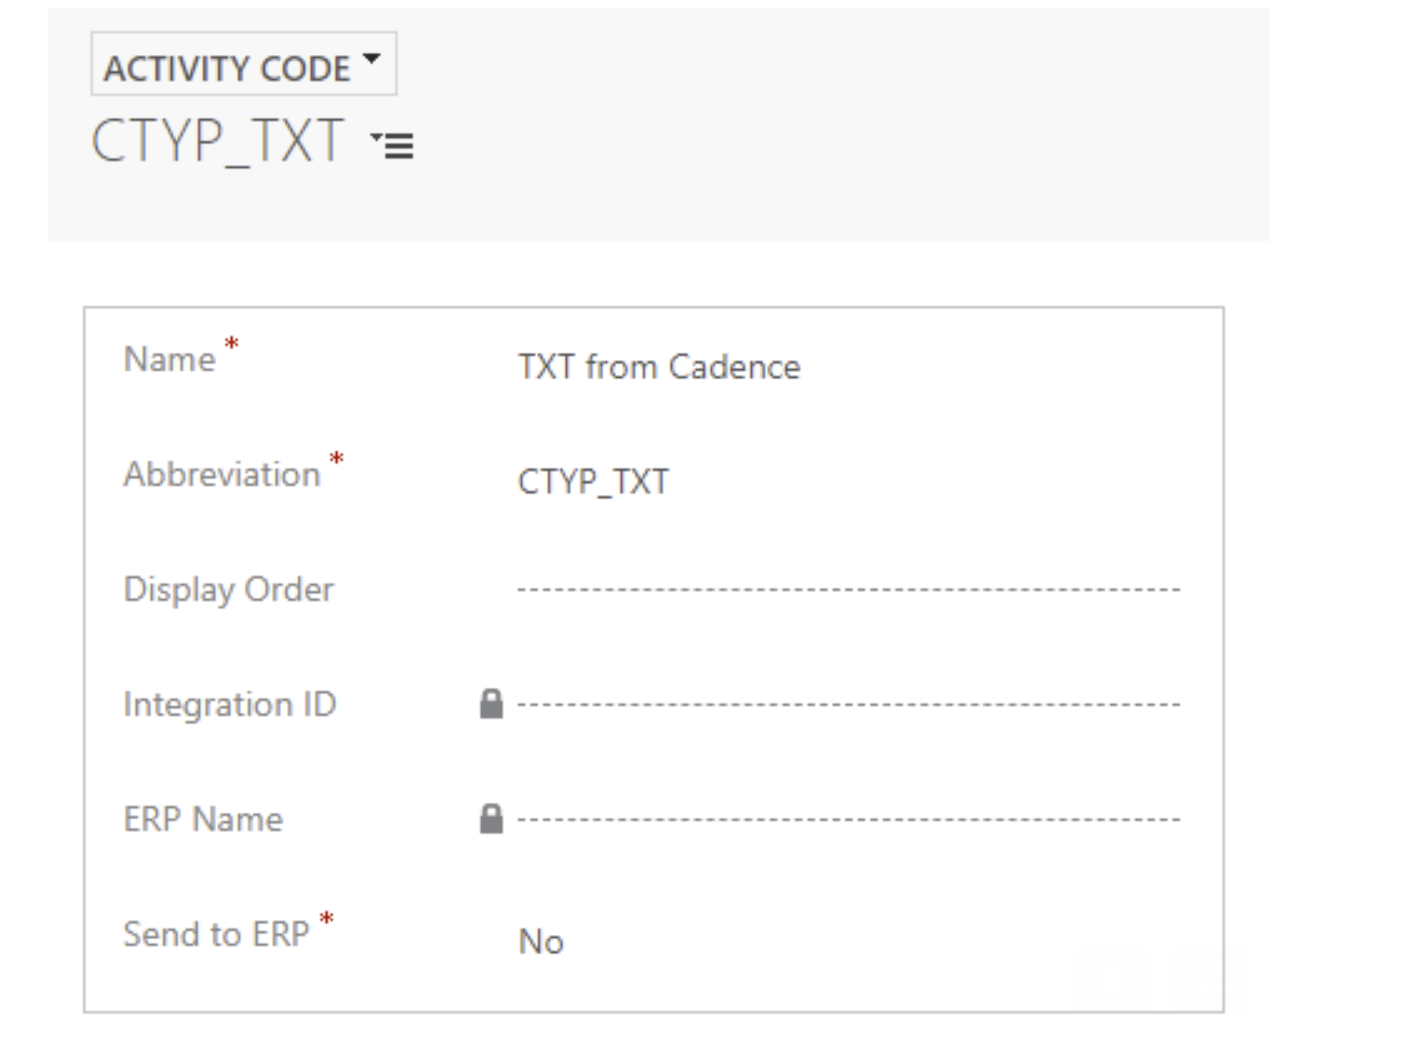
Task: Click the ERP Name lock icon
Action: (x=491, y=819)
